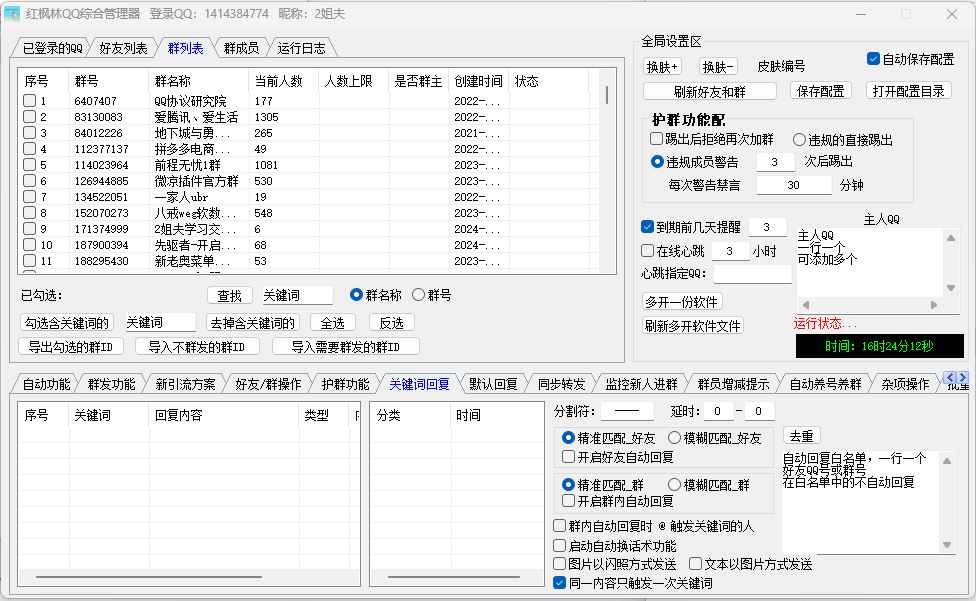The image size is (976, 601).
Task: Select 模糊匹配_群 radio option
Action: [674, 485]
